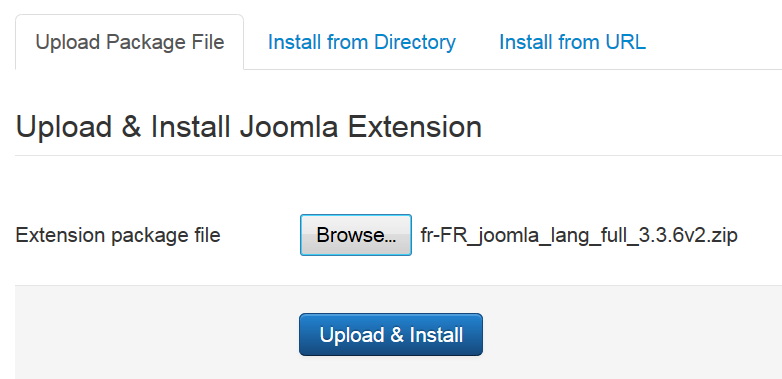Screen dimensions: 782x379
Task: Go to URL-based extension install
Action: 572,42
